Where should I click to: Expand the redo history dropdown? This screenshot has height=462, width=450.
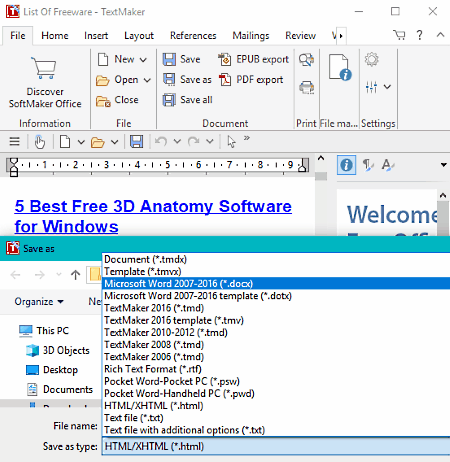coord(210,142)
